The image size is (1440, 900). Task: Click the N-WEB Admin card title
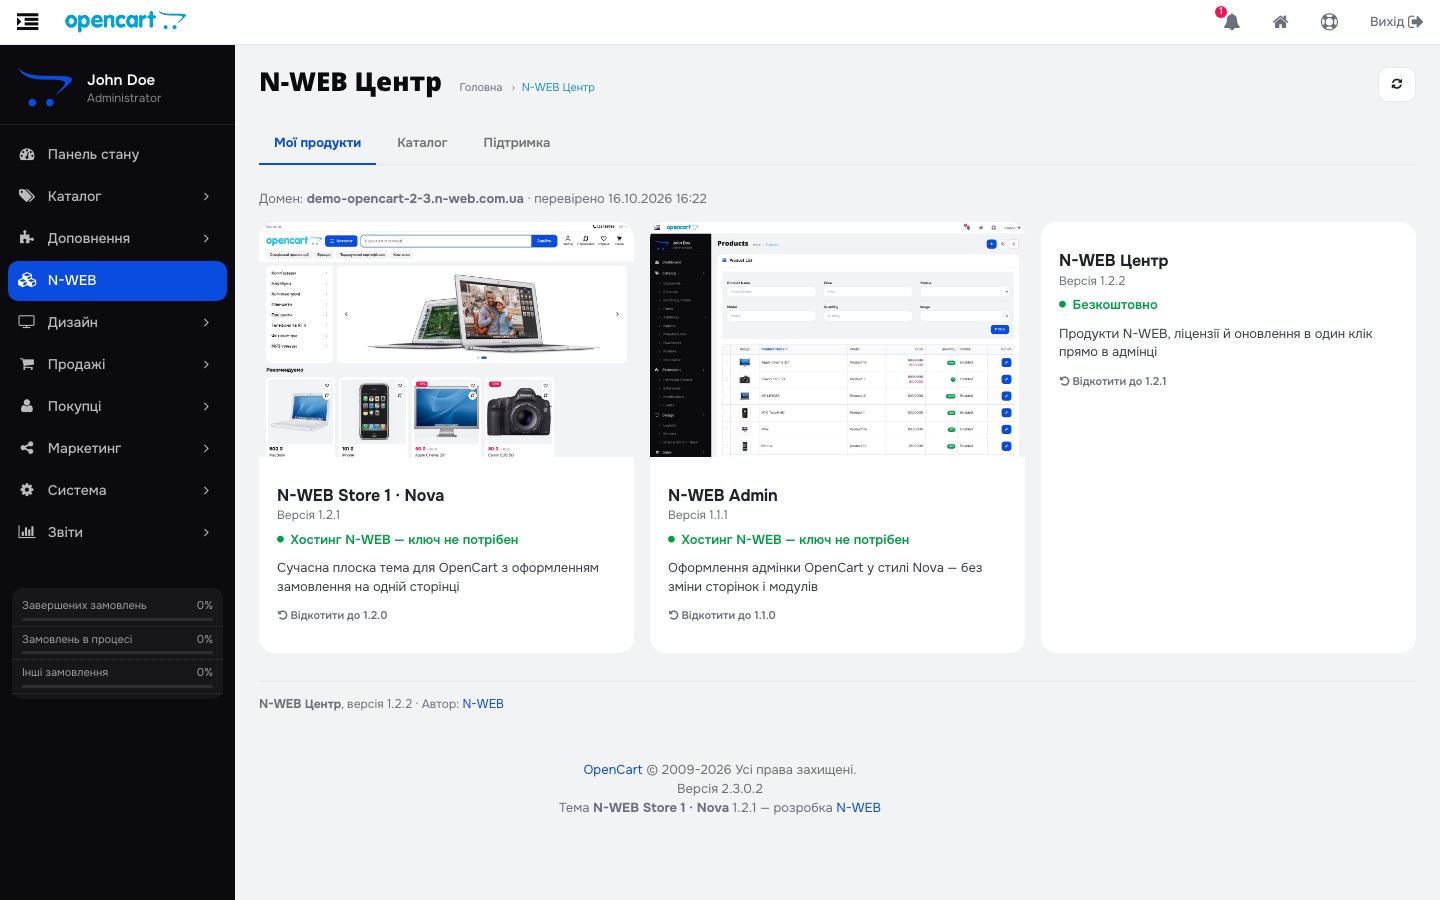click(x=722, y=495)
